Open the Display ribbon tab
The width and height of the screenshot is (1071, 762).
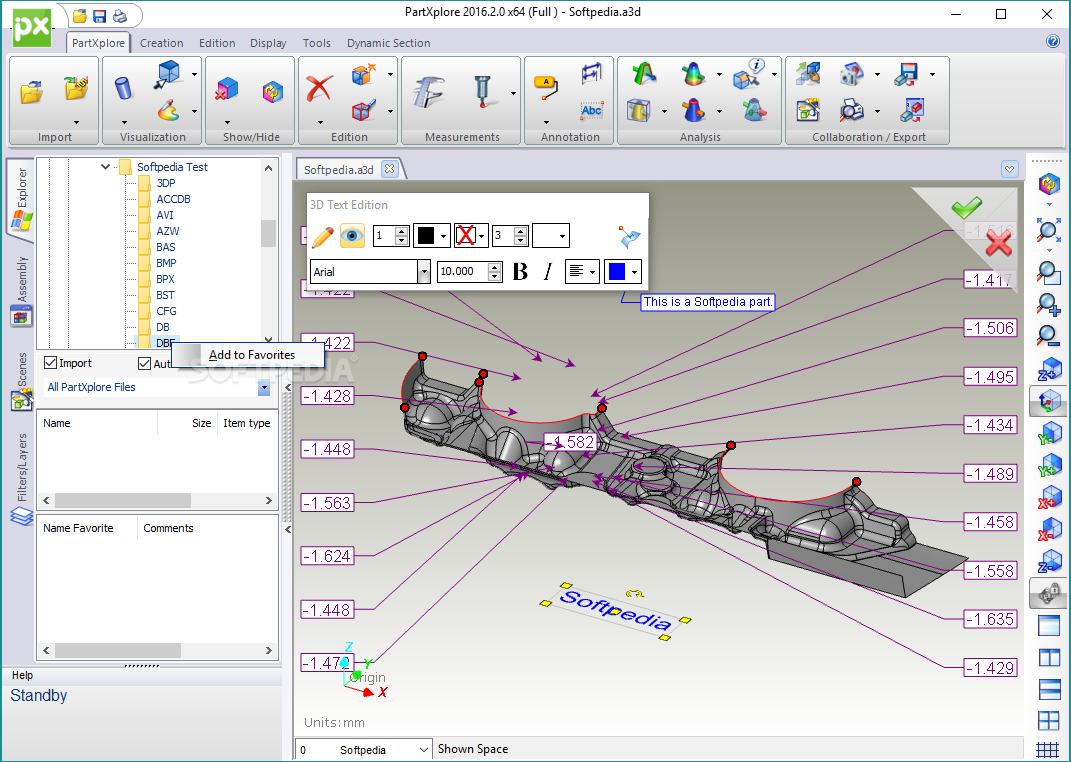coord(268,43)
